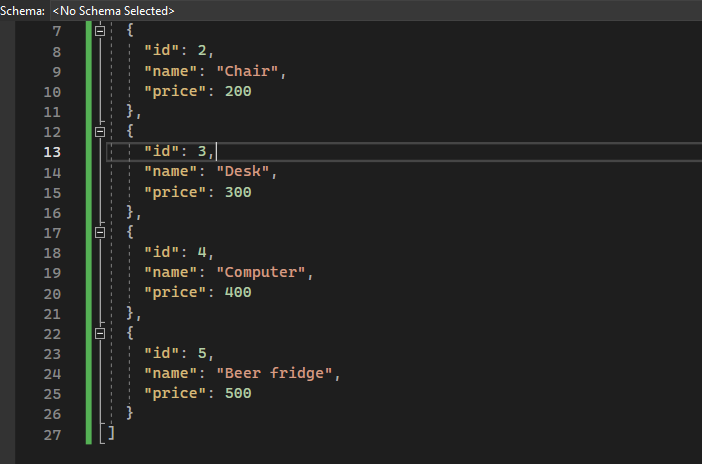
Task: Click the price value 500
Action: coord(238,393)
